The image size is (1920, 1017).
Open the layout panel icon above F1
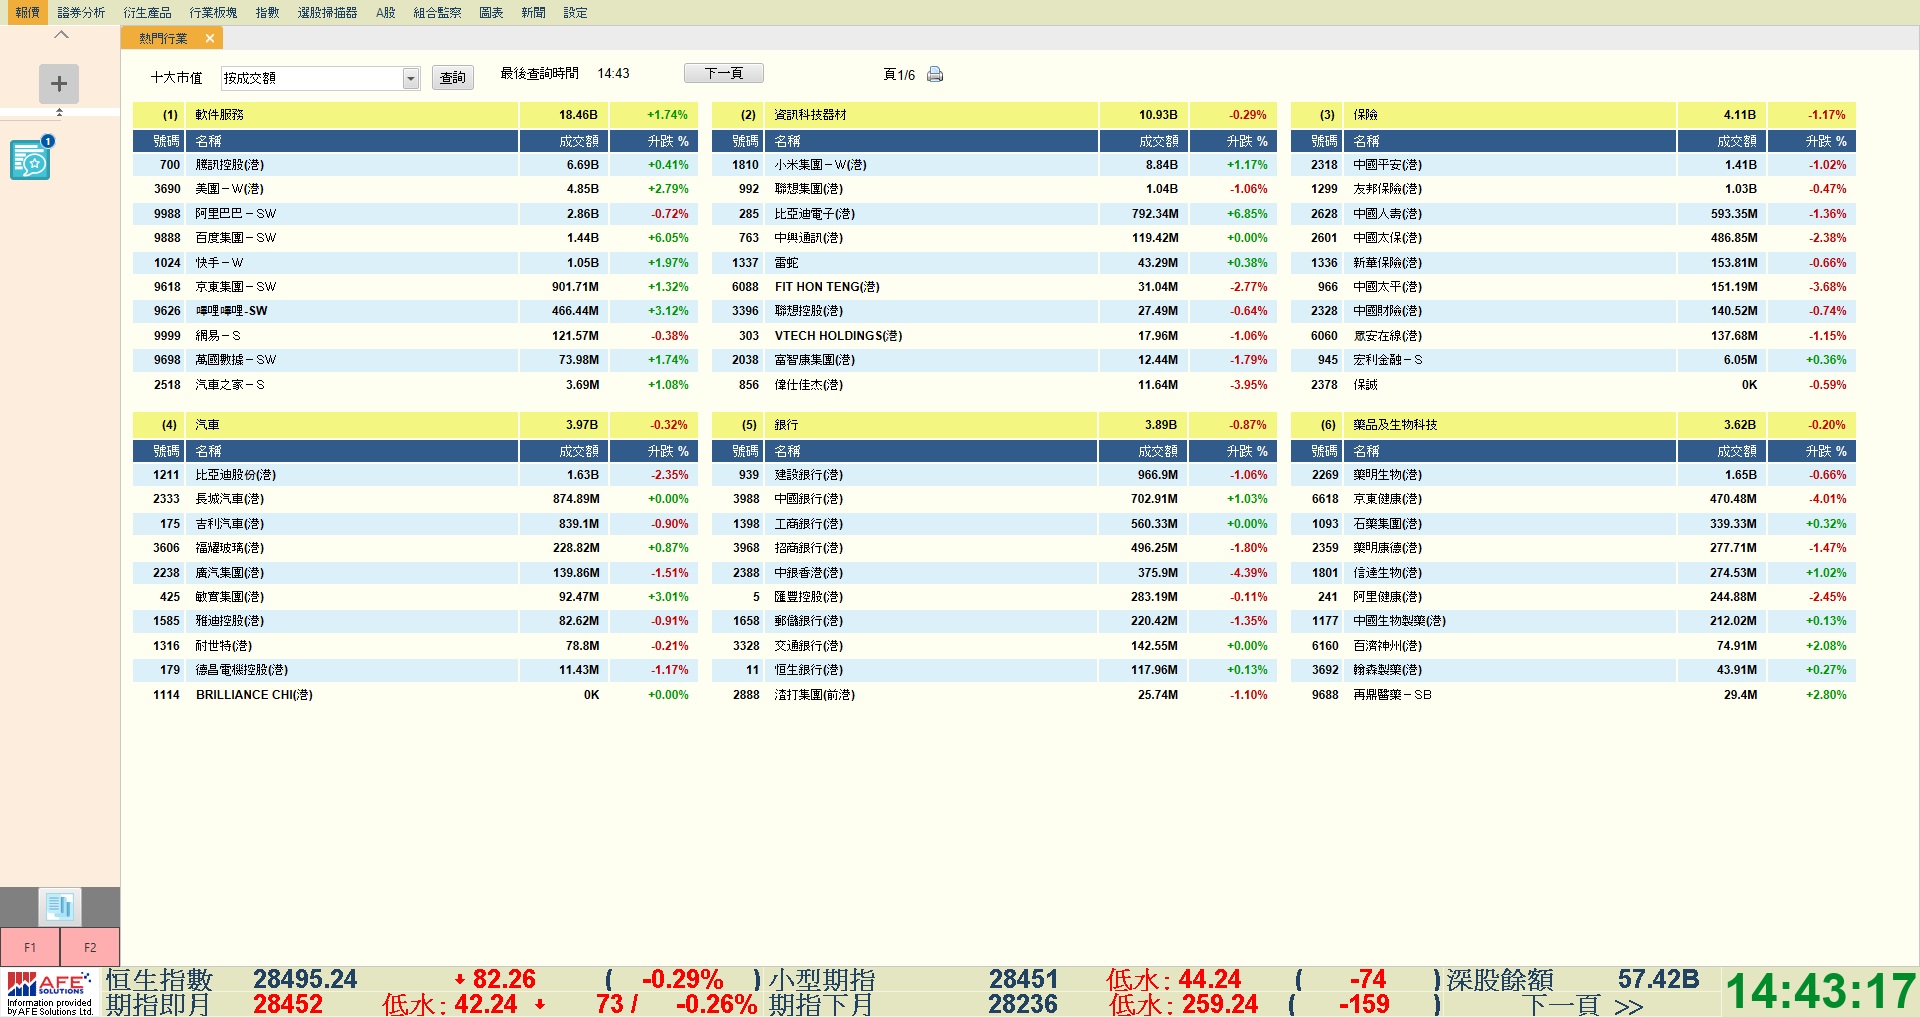point(60,907)
